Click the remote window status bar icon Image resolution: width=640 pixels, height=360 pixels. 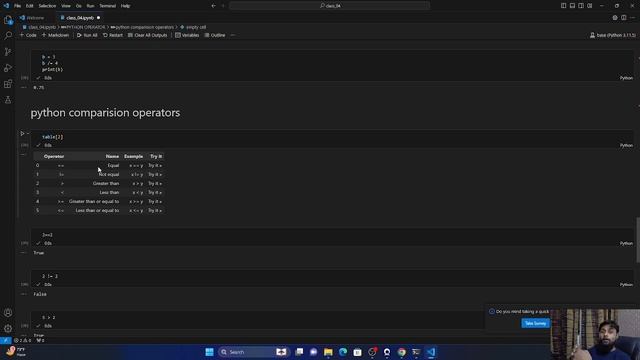coord(5,340)
